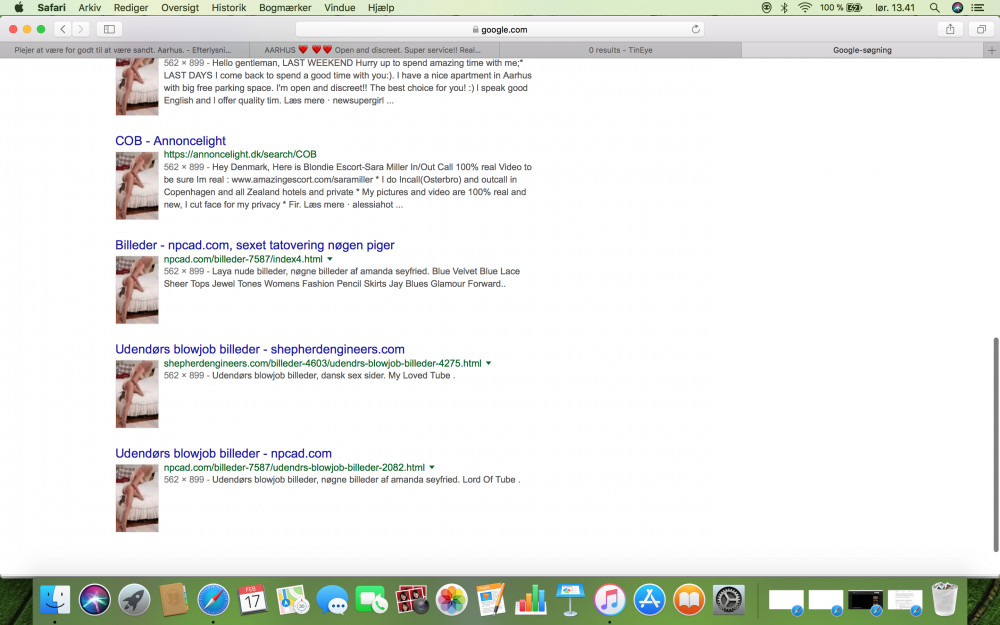Add a new tab with the plus button
Image resolution: width=1000 pixels, height=625 pixels.
991,50
